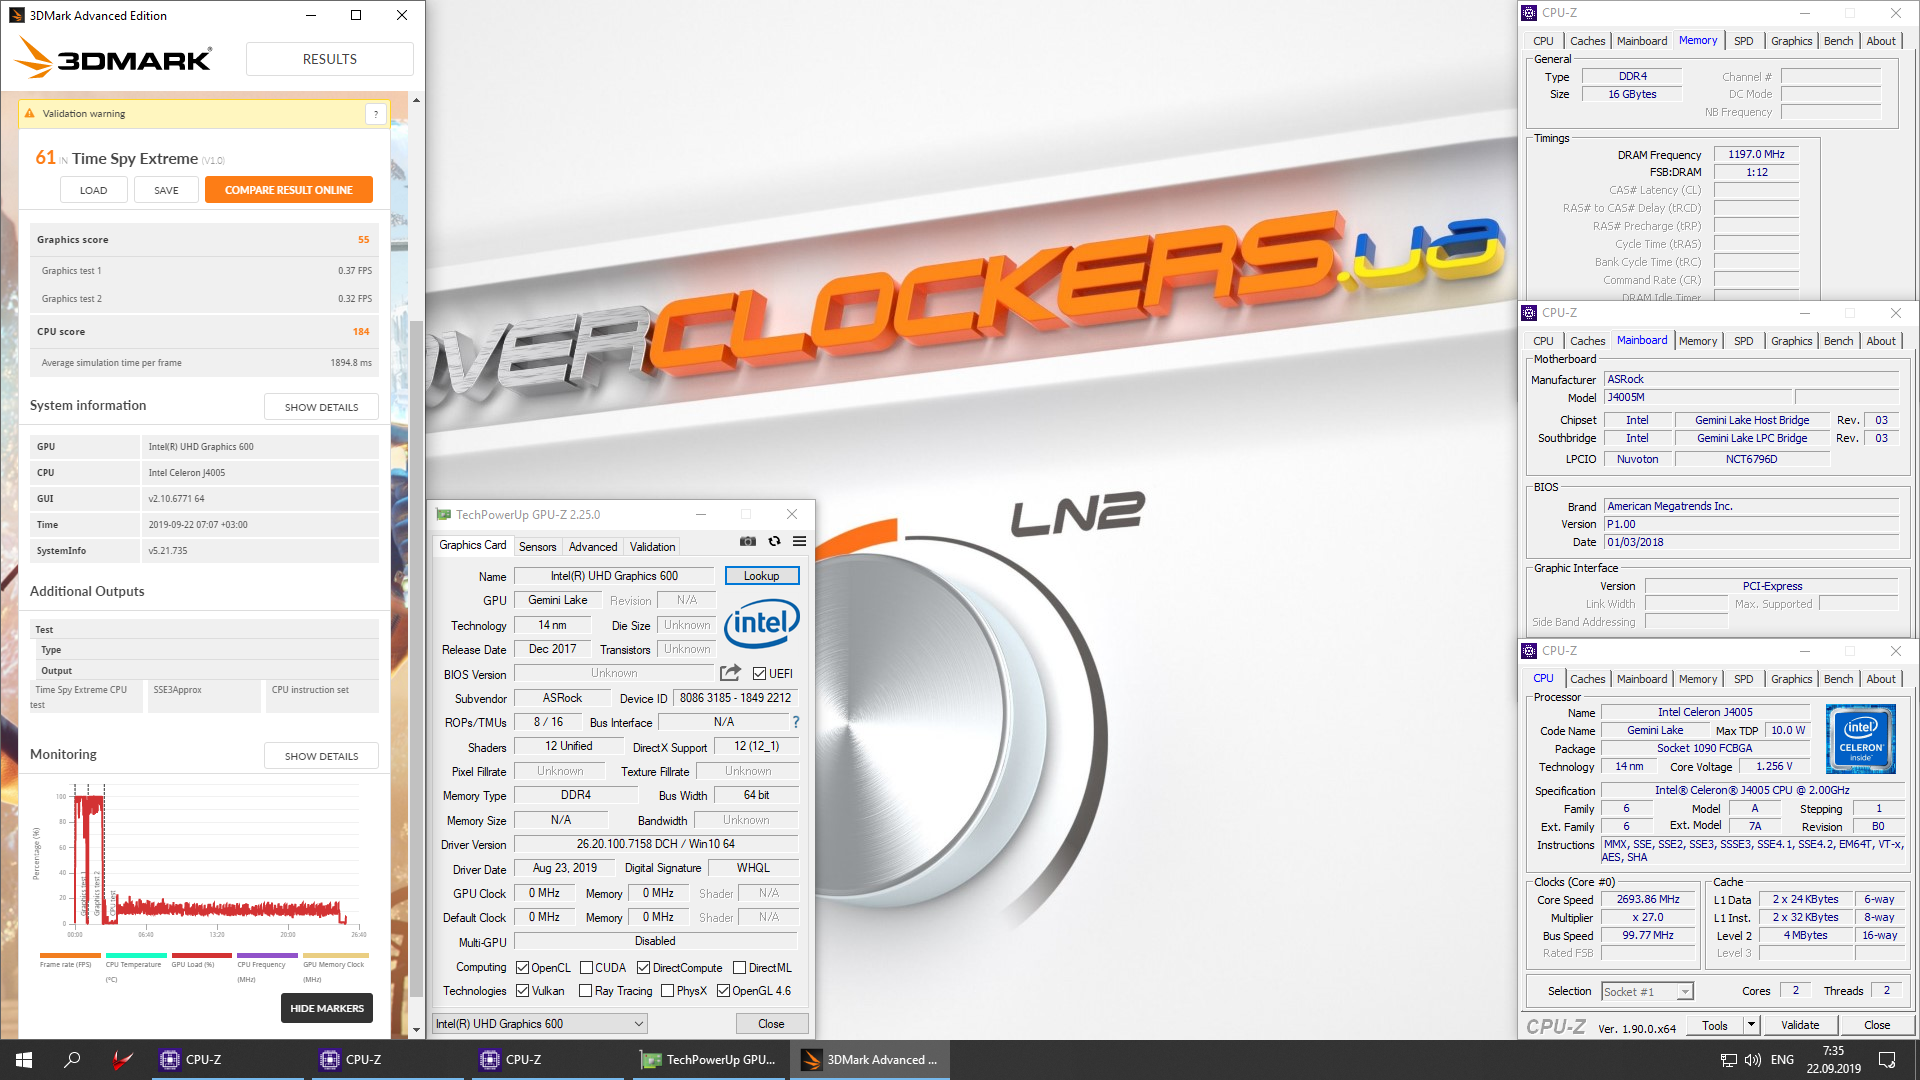Toggle the CUDA checkbox
The height and width of the screenshot is (1080, 1920).
coord(586,967)
